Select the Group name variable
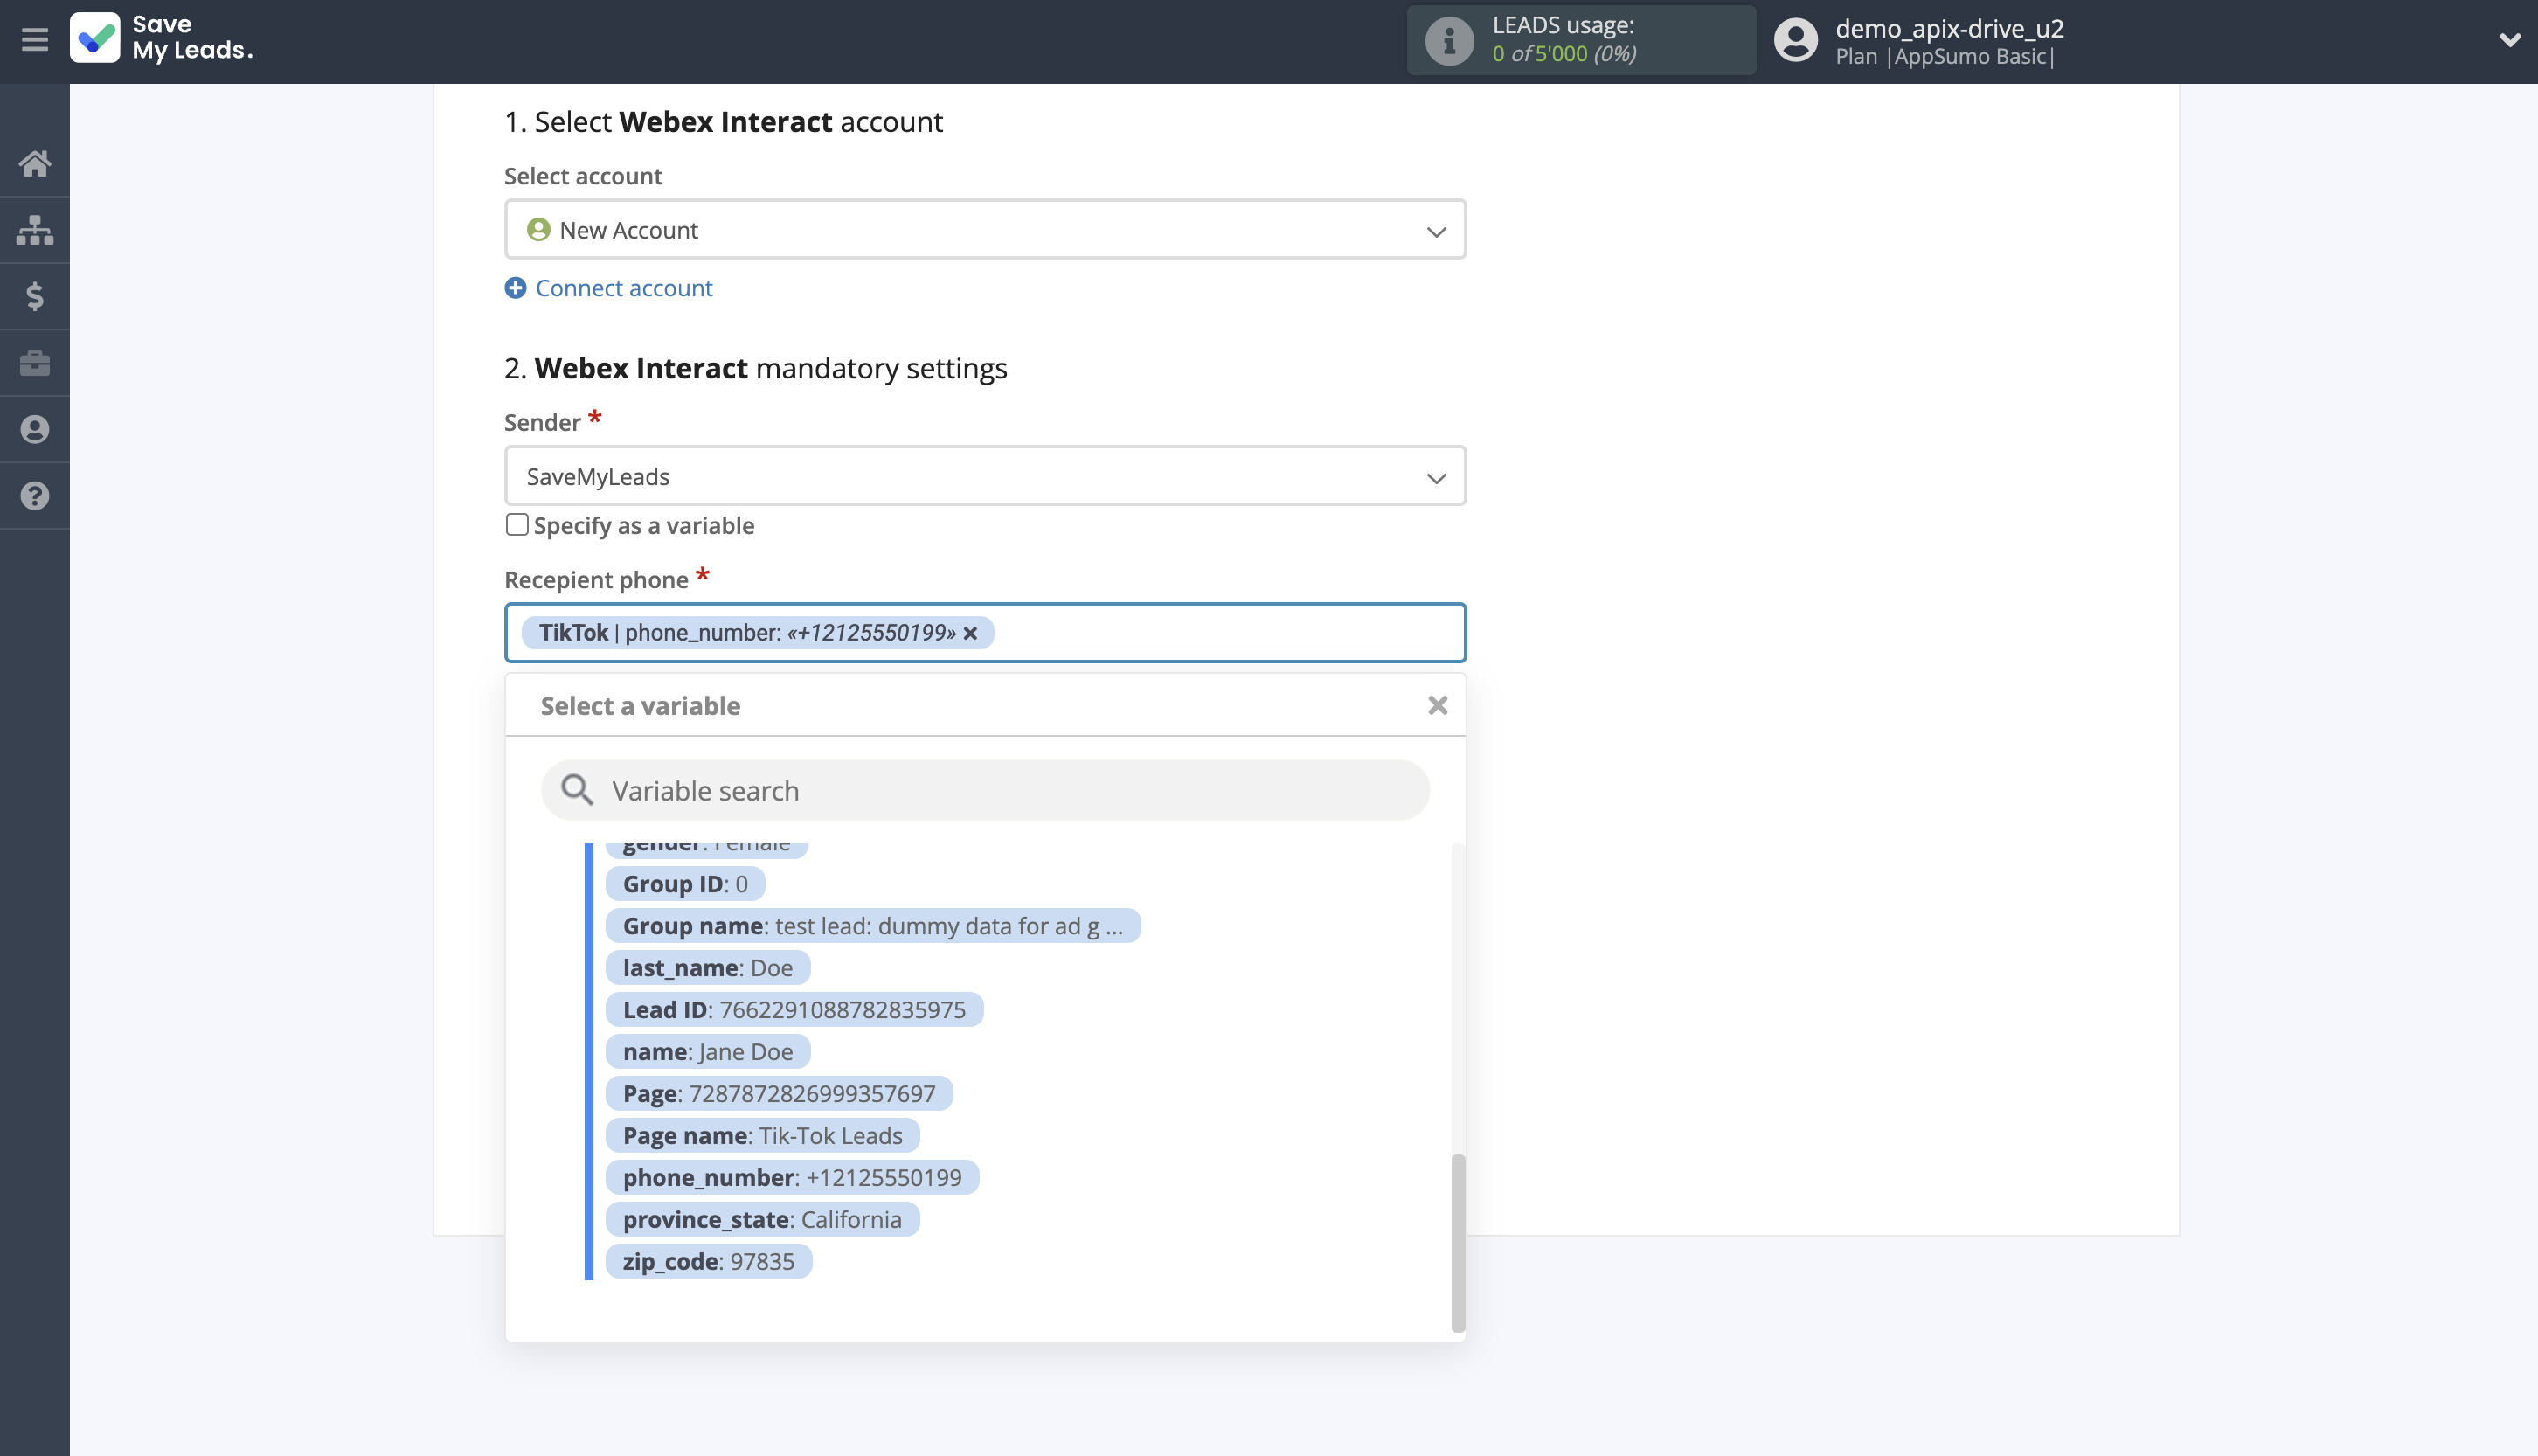The image size is (2538, 1456). [x=872, y=926]
